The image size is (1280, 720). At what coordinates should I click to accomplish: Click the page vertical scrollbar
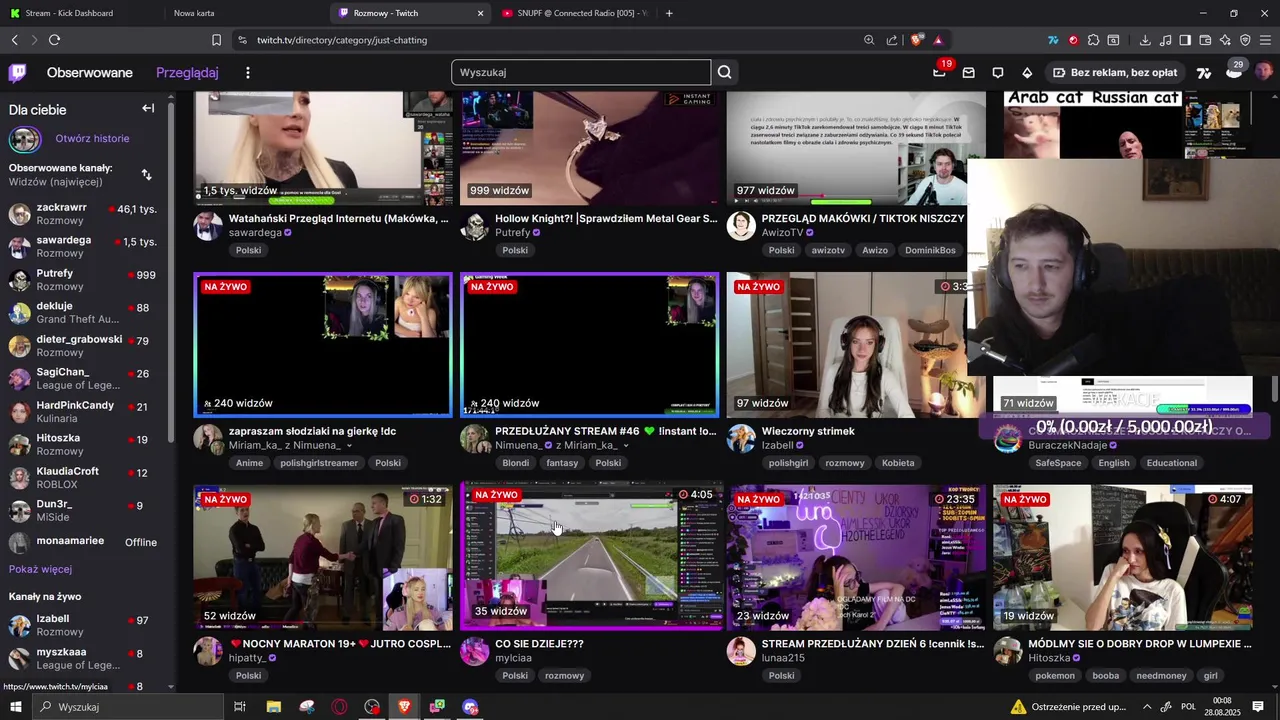pyautogui.click(x=1275, y=390)
